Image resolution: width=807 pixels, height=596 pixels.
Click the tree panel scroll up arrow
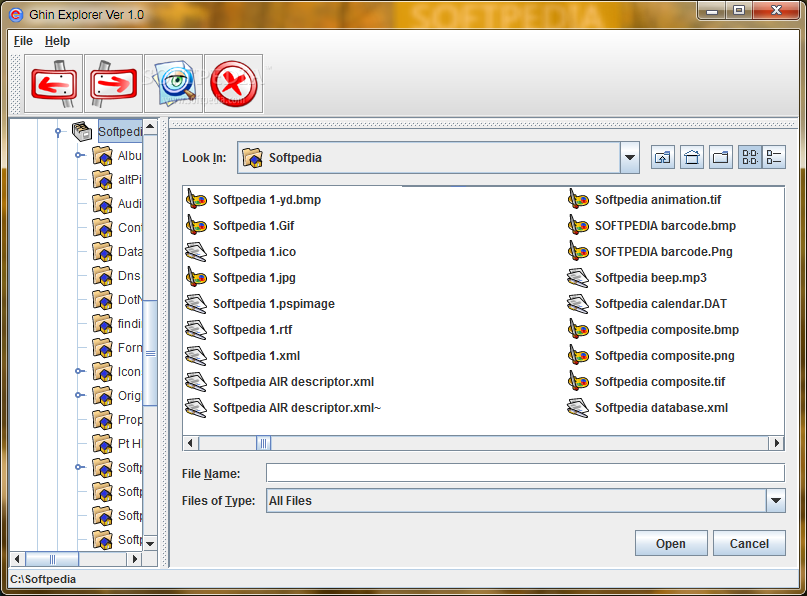150,126
